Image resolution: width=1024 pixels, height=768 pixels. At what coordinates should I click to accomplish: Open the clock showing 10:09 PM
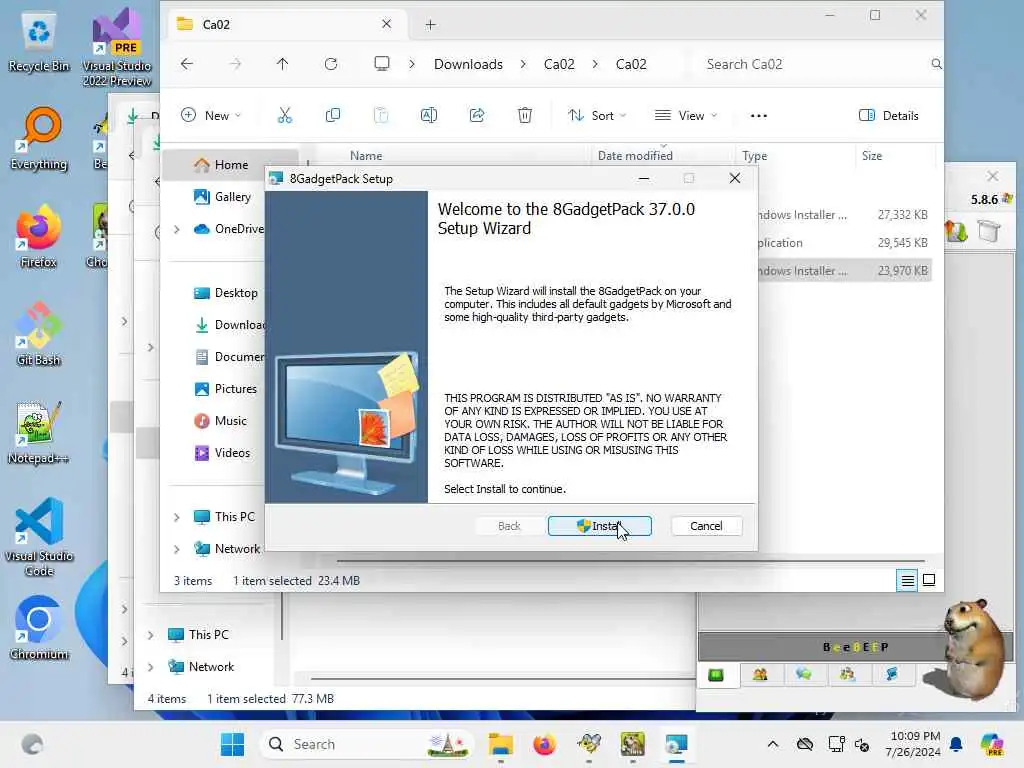913,744
